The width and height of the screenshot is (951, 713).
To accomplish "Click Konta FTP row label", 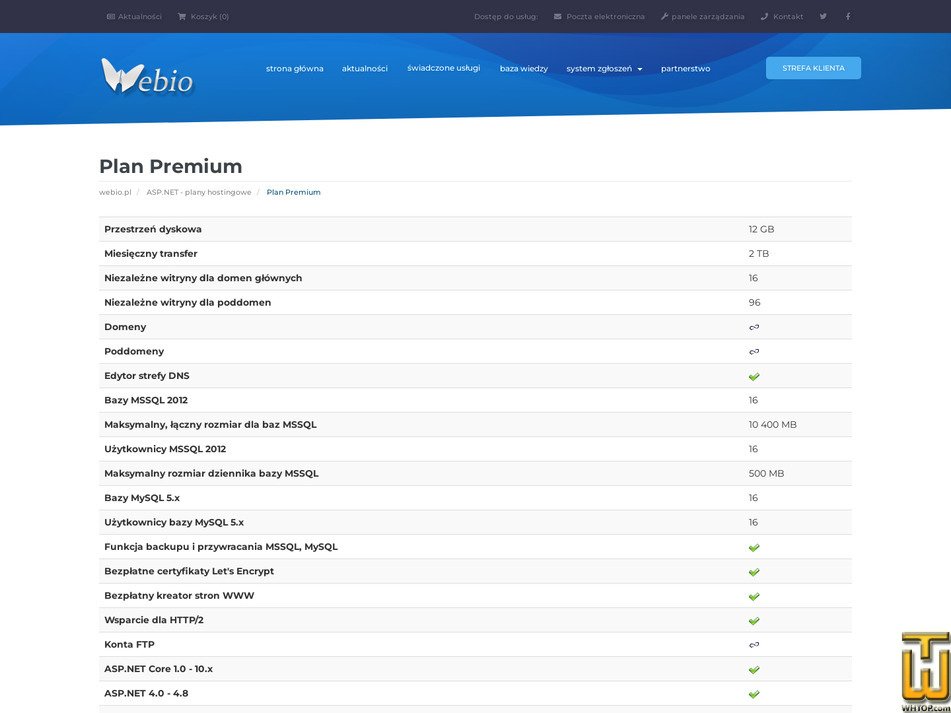I will [x=129, y=644].
